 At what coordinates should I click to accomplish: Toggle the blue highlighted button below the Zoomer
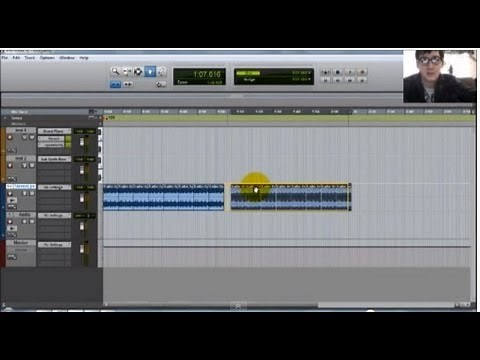click(x=115, y=84)
